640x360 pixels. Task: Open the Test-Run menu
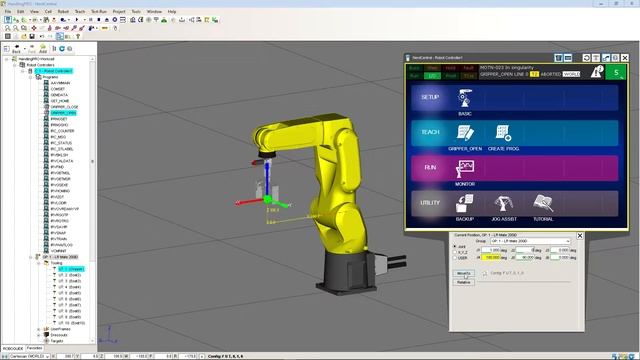pos(99,11)
